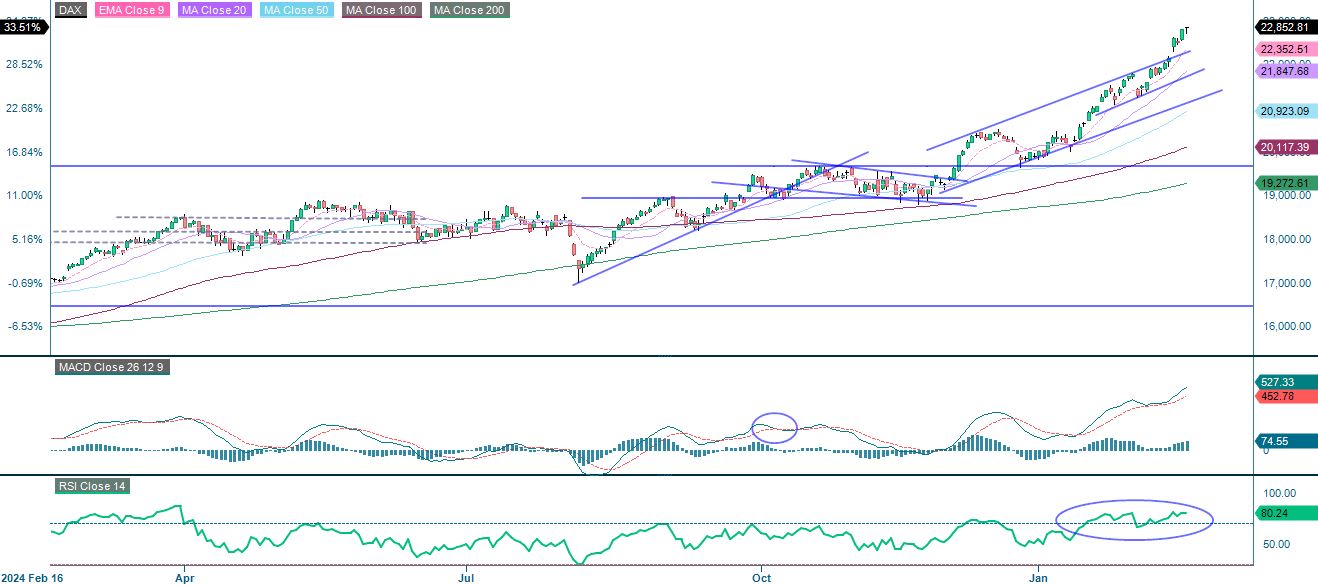Click the 2024 Feb 16 start date label
Viewport: 1318px width, 585px height.
pyautogui.click(x=30, y=578)
